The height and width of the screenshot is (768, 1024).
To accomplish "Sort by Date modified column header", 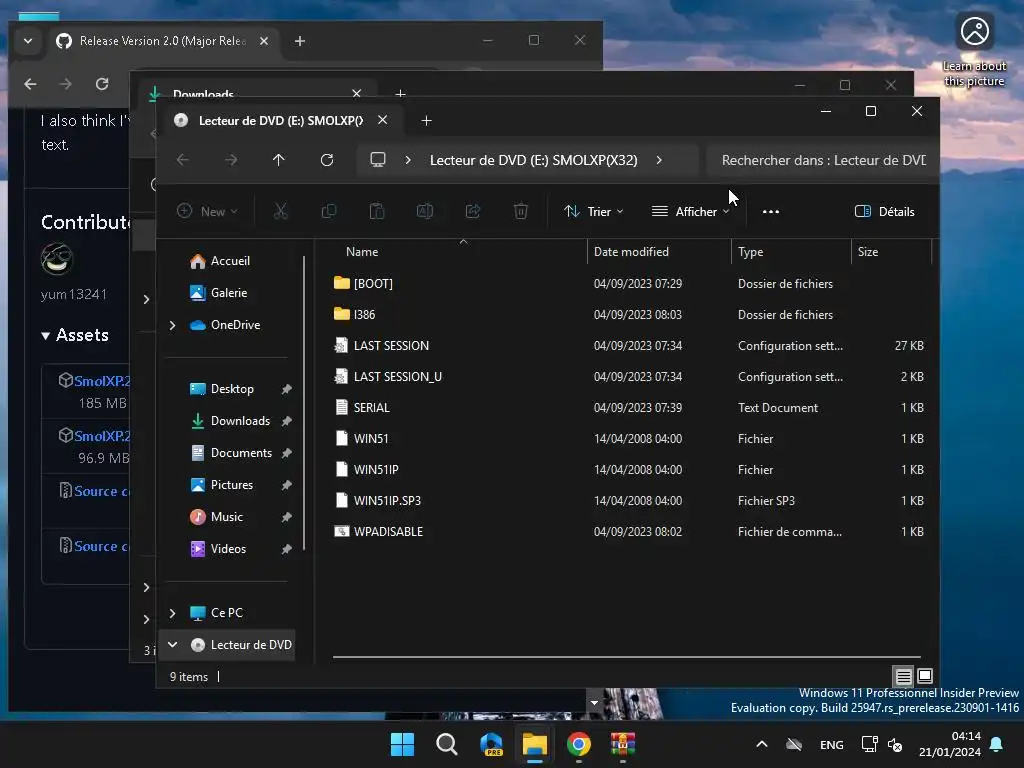I will (x=631, y=251).
